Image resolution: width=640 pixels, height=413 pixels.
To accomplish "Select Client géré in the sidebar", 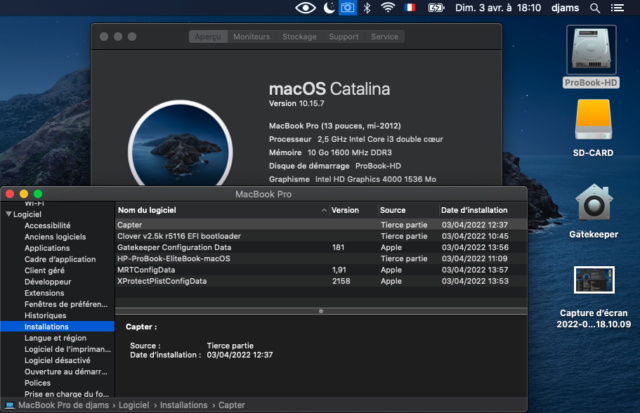I will [x=44, y=270].
